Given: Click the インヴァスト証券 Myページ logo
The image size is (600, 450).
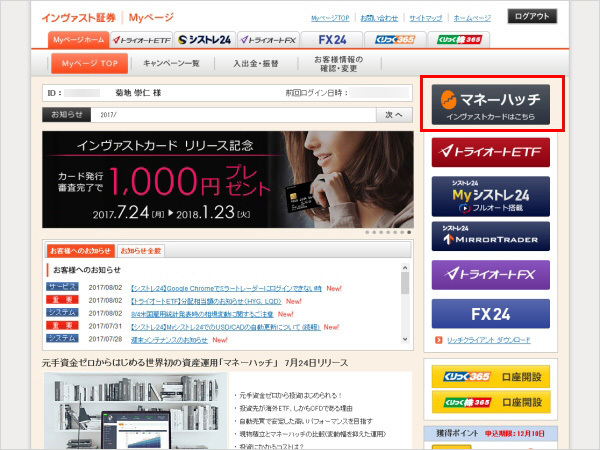Looking at the screenshot, I should (x=107, y=18).
